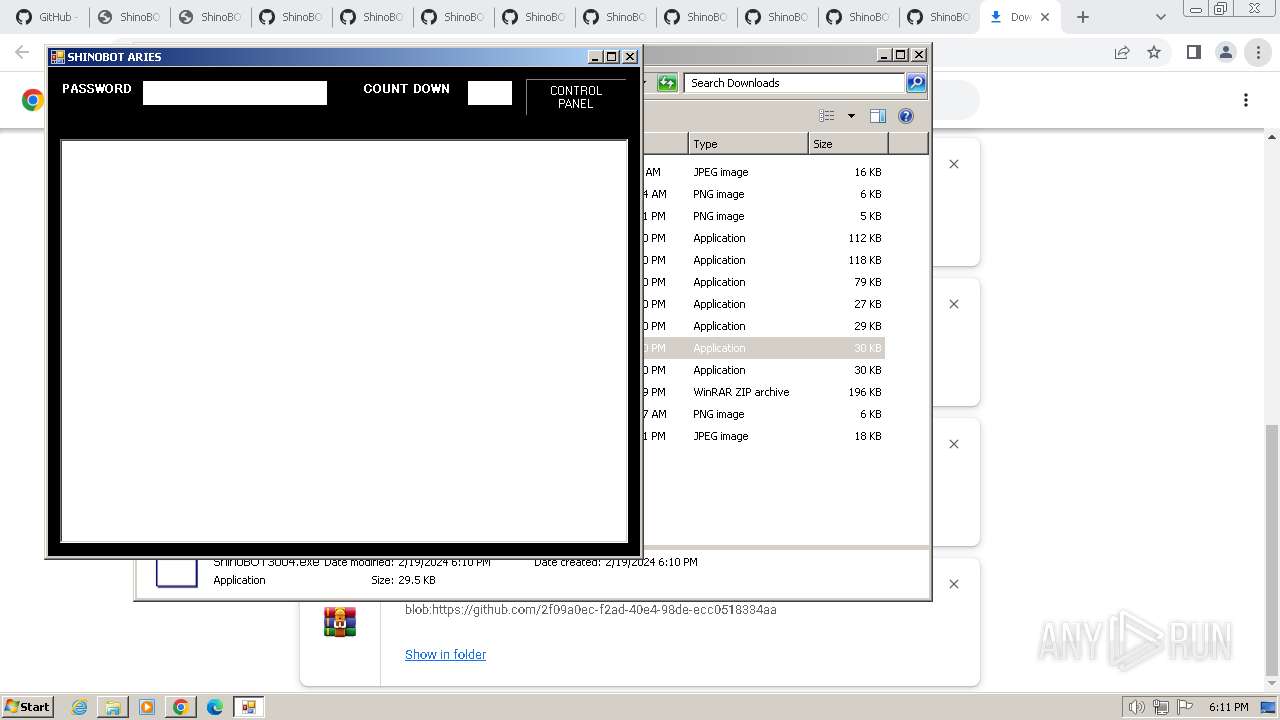The width and height of the screenshot is (1280, 720).
Task: Launch Internet Explorer from the taskbar
Action: pos(79,707)
